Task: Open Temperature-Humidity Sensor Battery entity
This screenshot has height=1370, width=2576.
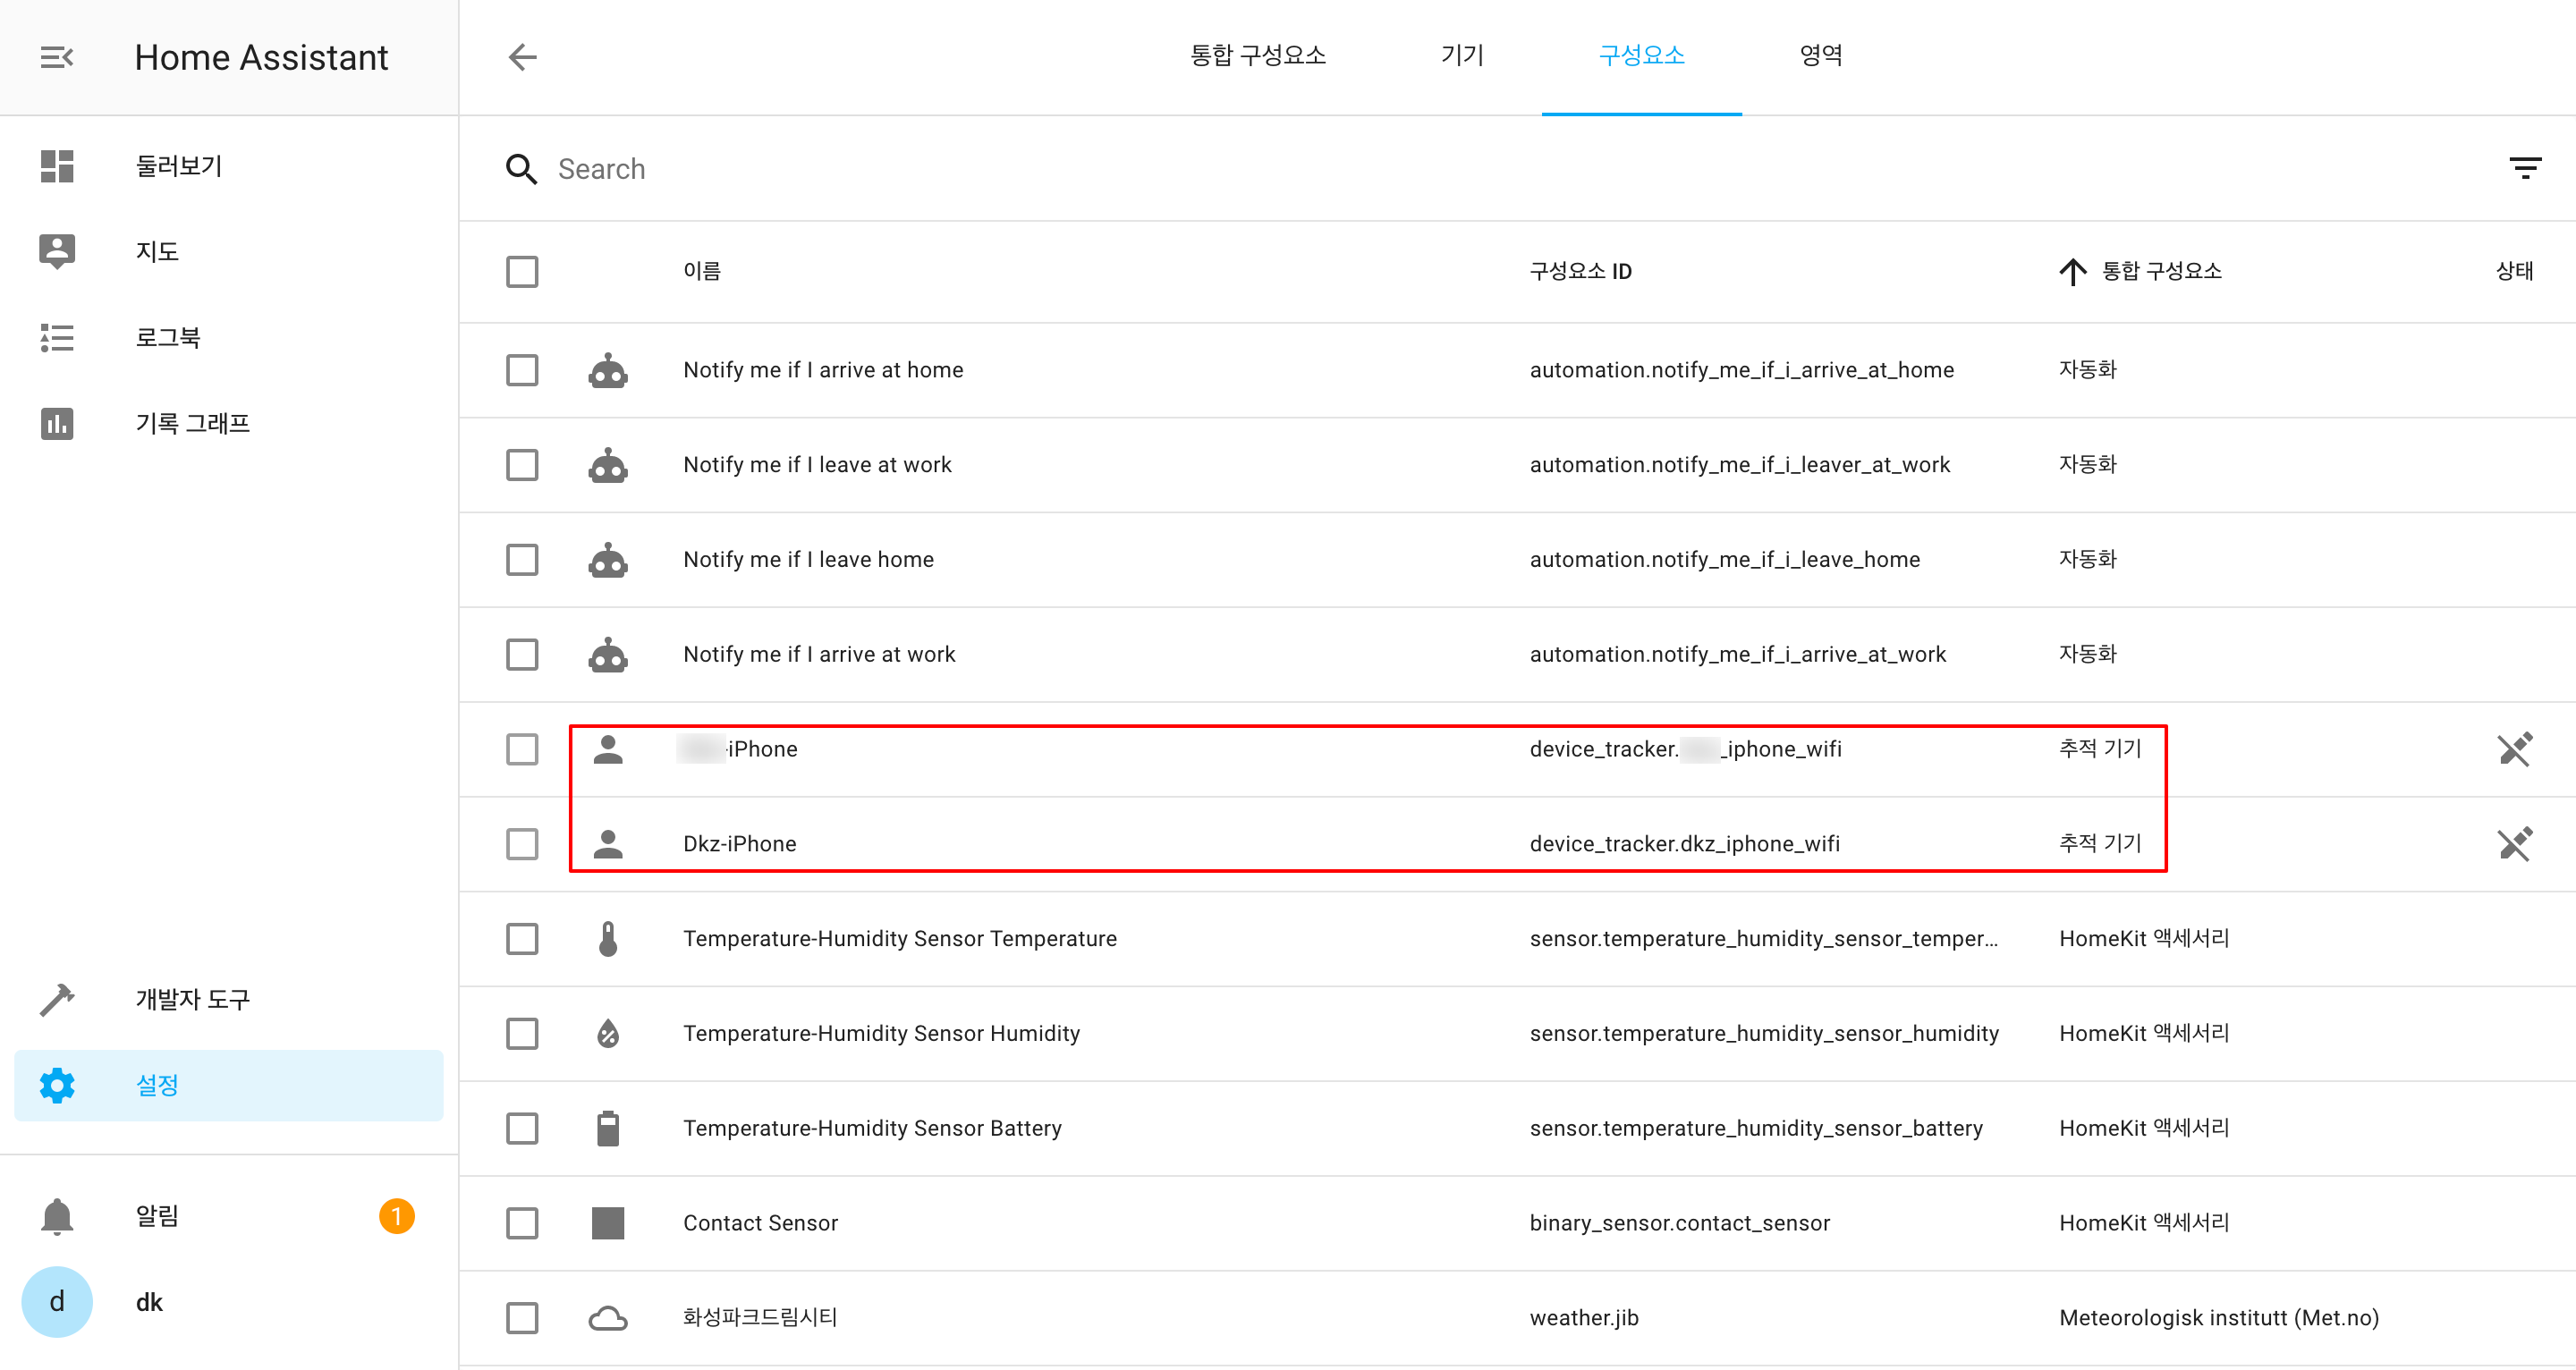Action: (872, 1128)
